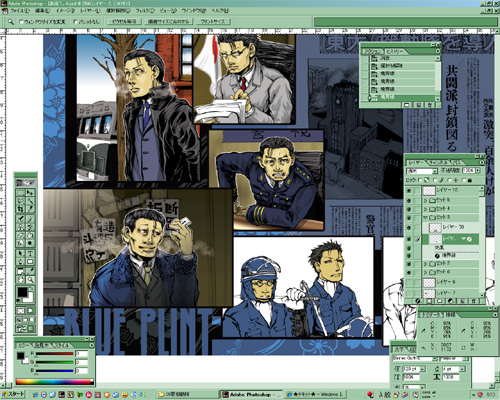Select the Slice tool
This screenshot has height=400, width=500.
coord(30,209)
